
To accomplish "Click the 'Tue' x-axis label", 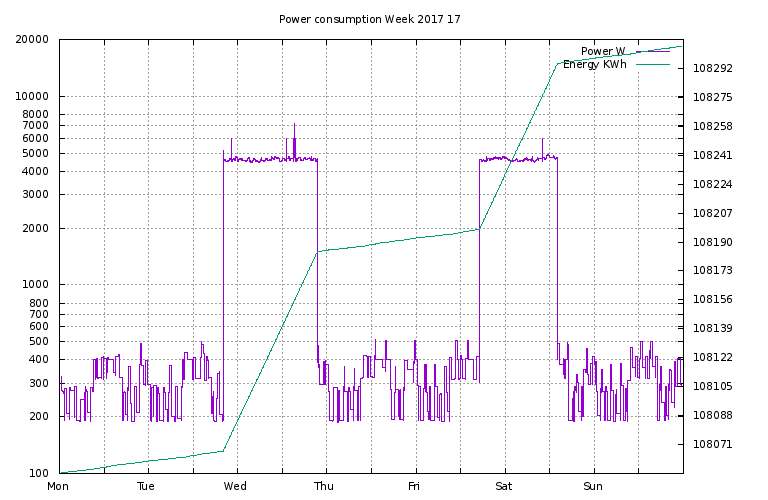I will [x=146, y=486].
